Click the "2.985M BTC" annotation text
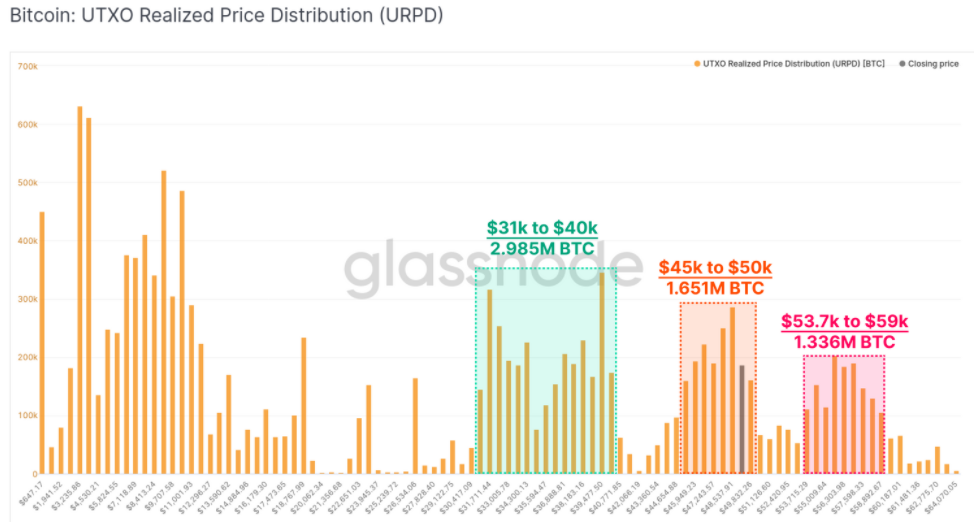Image resolution: width=974 pixels, height=522 pixels. [x=542, y=249]
